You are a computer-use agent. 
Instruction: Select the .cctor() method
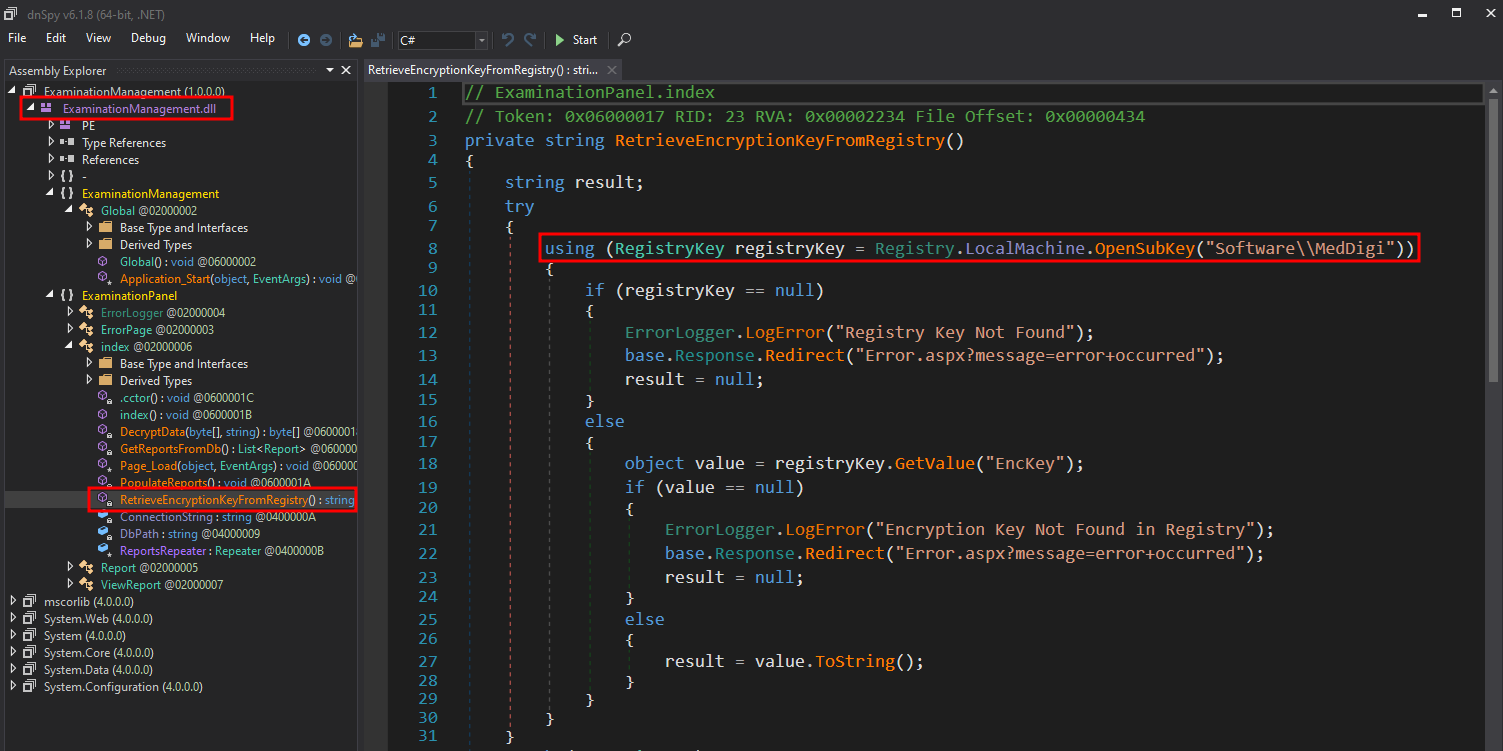click(187, 398)
